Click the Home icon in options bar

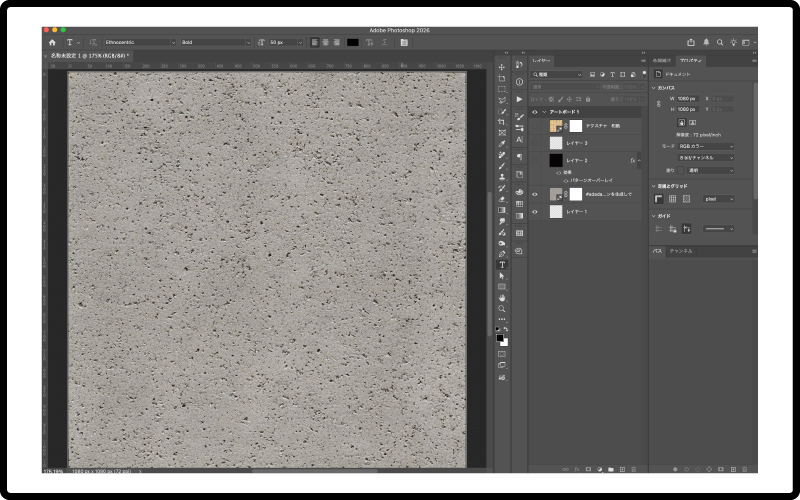pyautogui.click(x=52, y=42)
